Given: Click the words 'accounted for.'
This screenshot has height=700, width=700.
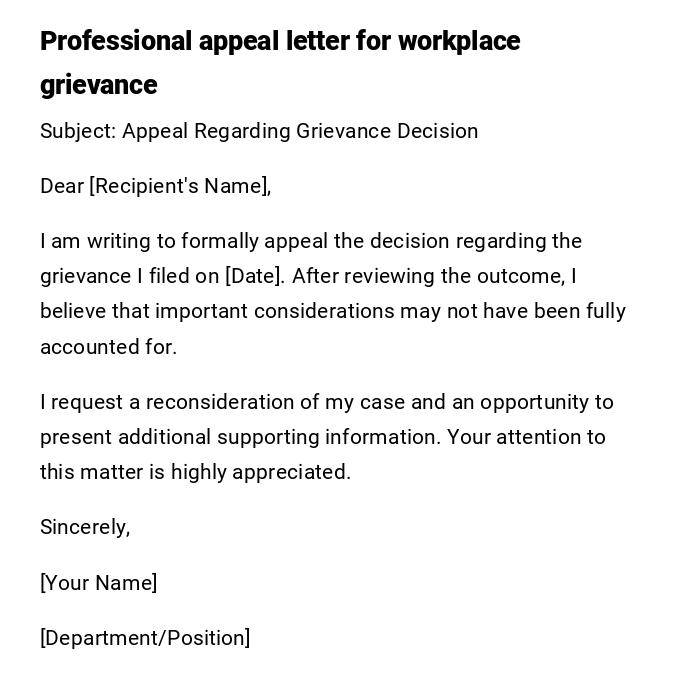Looking at the screenshot, I should (108, 347).
